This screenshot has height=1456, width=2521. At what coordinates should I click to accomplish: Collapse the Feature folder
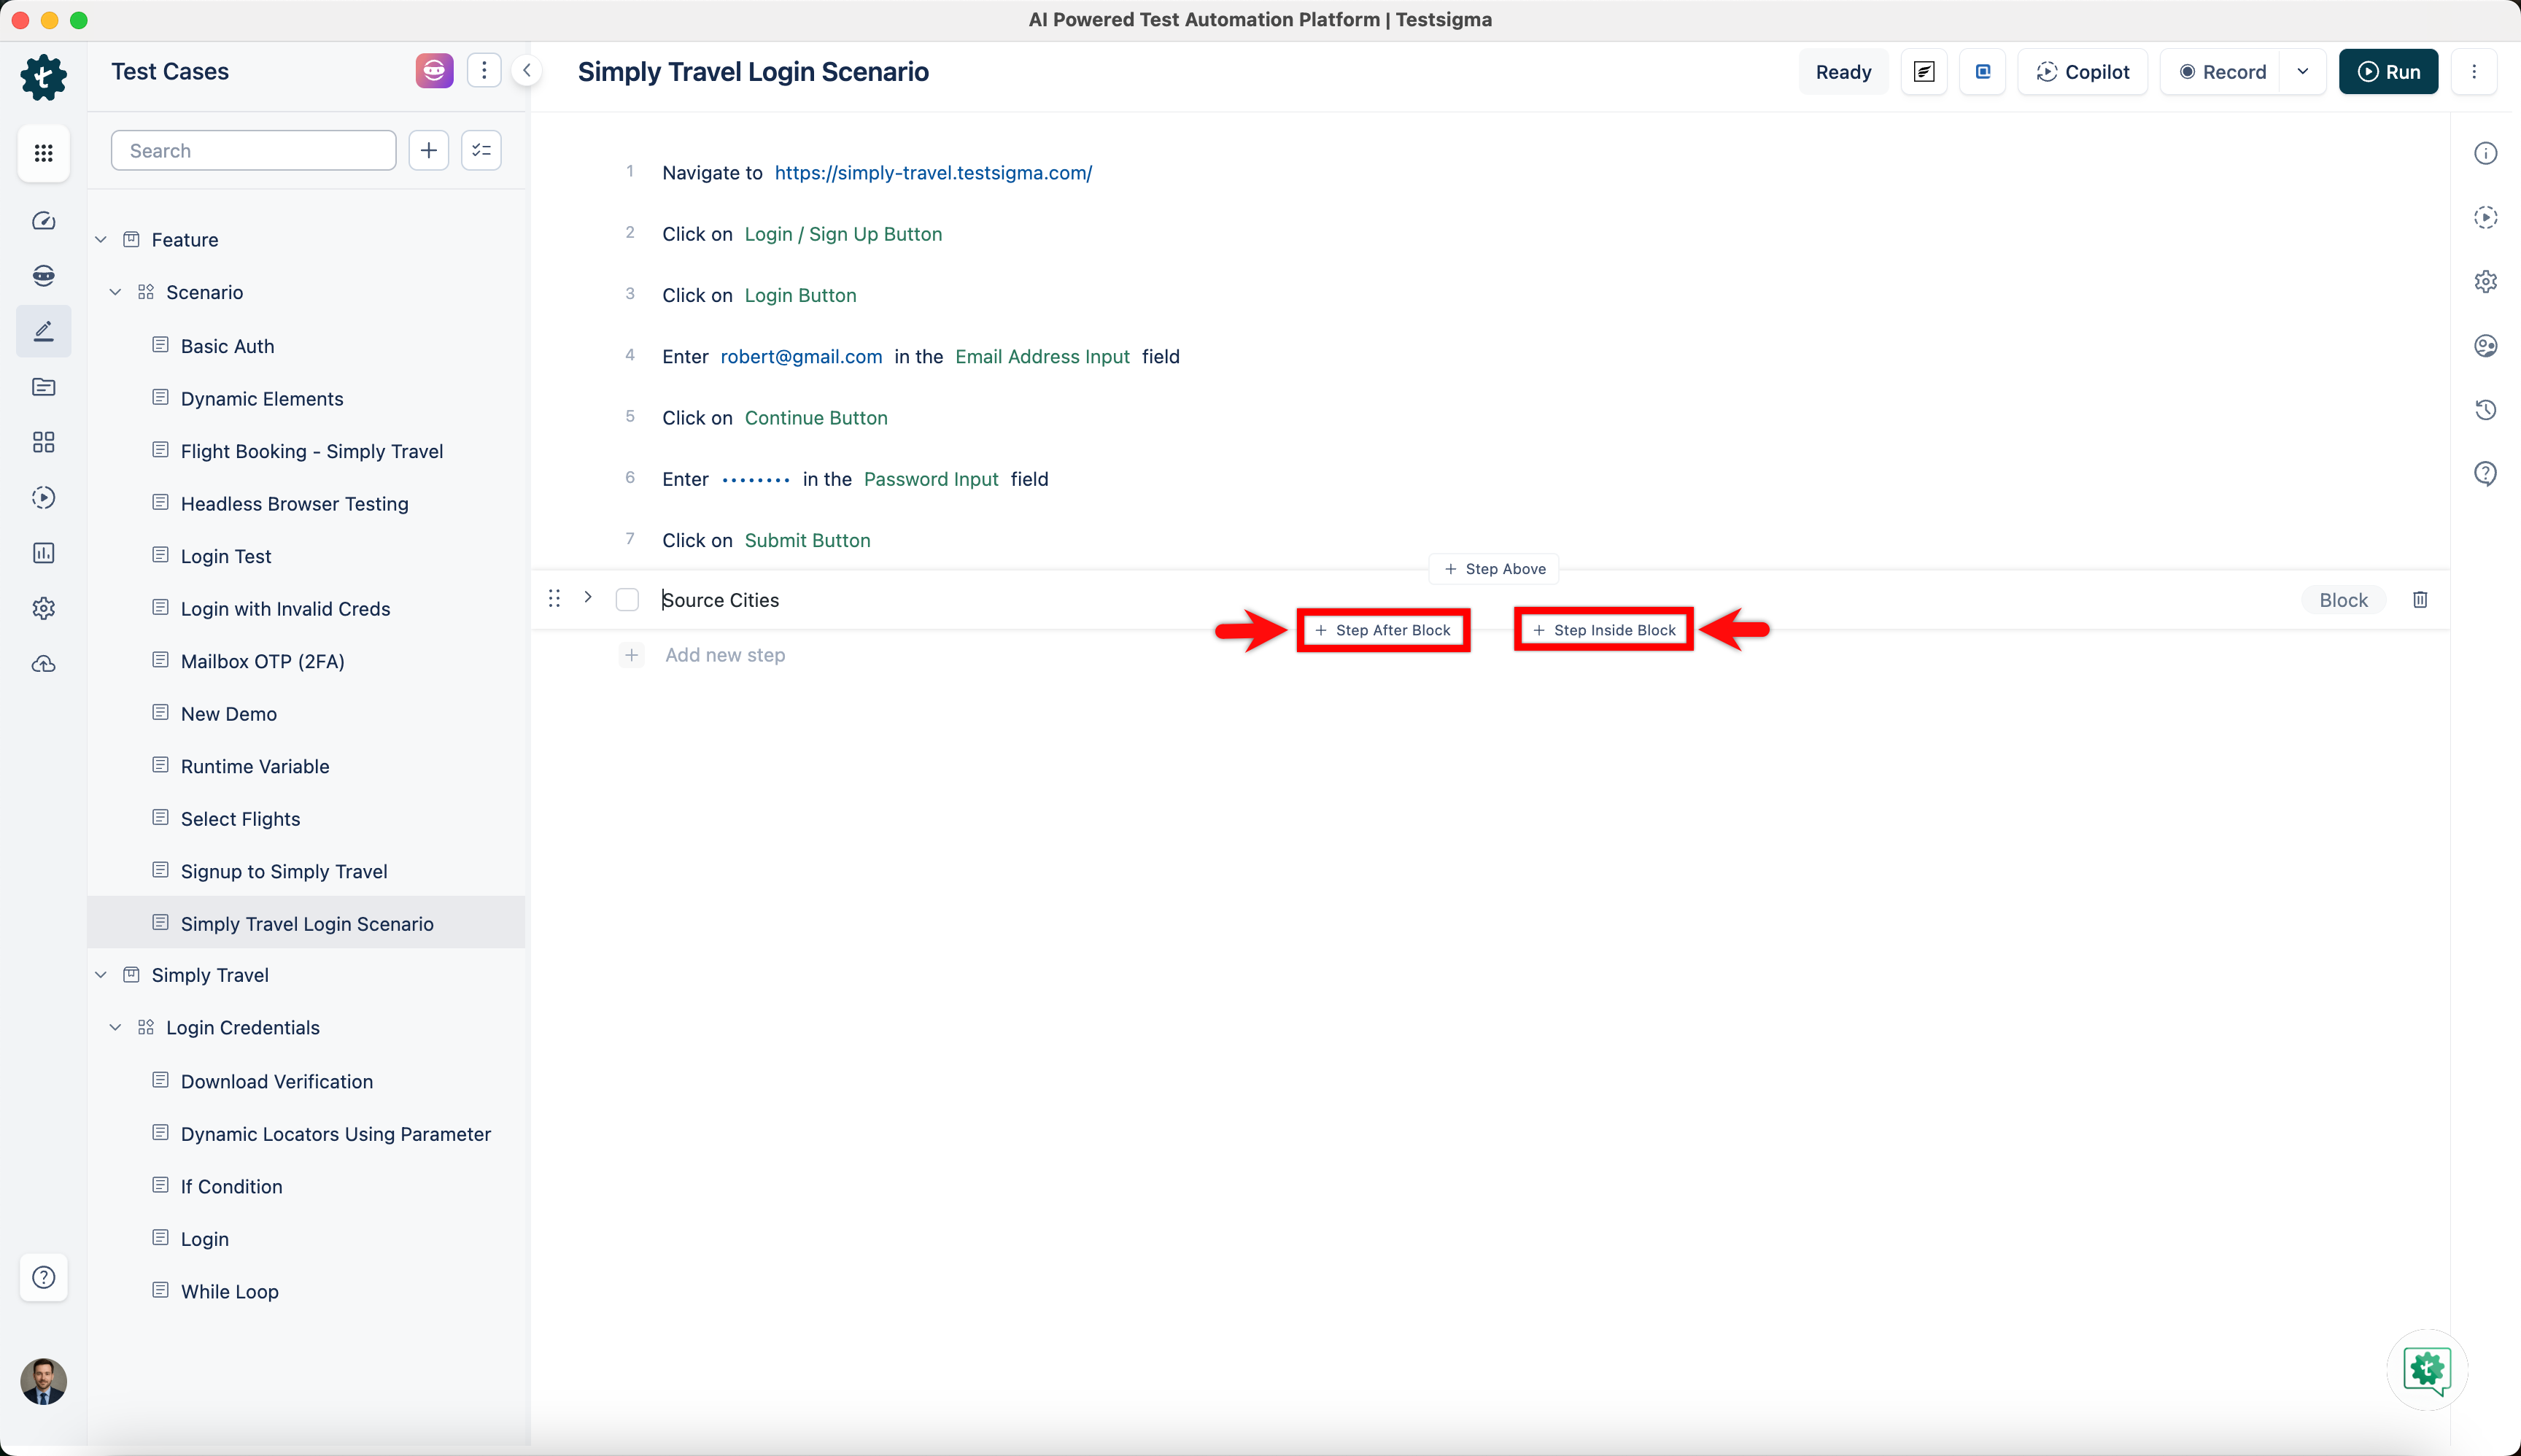tap(101, 240)
